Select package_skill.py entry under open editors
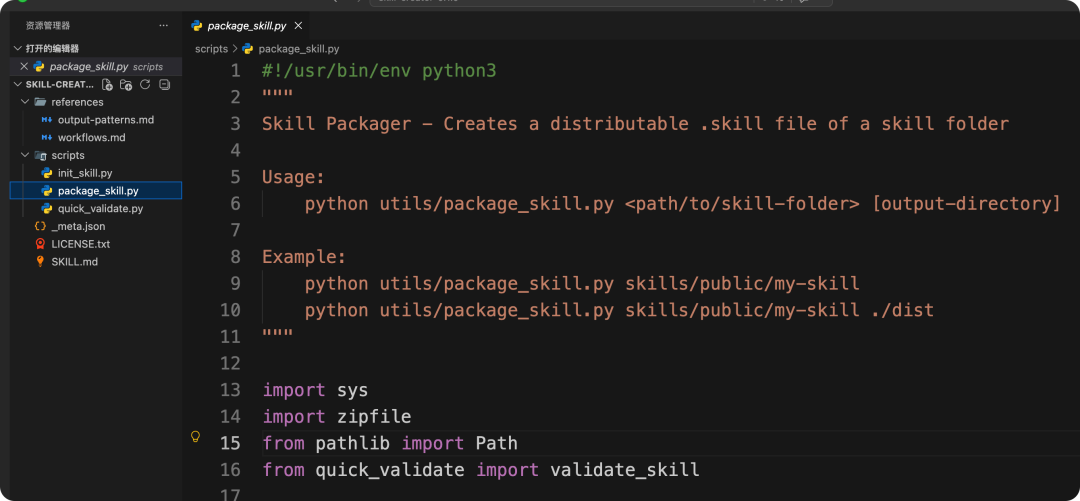Screen dimensions: 1080x501 point(96,66)
